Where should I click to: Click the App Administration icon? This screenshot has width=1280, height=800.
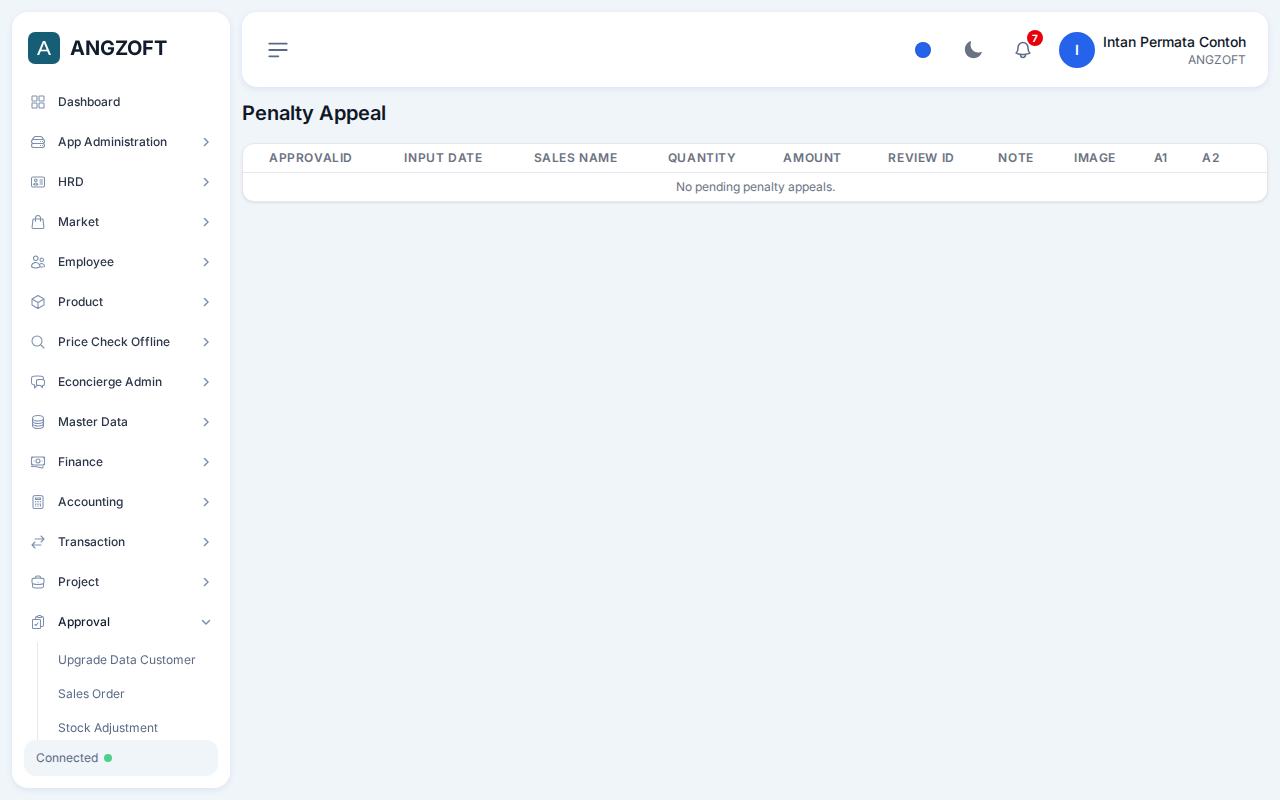coord(38,142)
